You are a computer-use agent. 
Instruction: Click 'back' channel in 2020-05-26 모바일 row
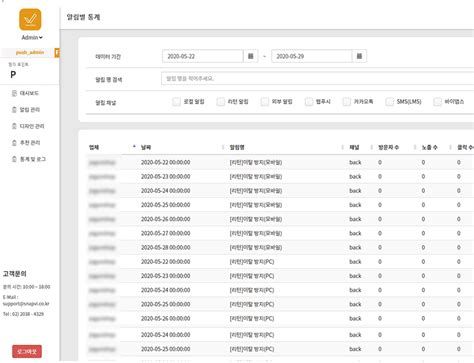355,219
